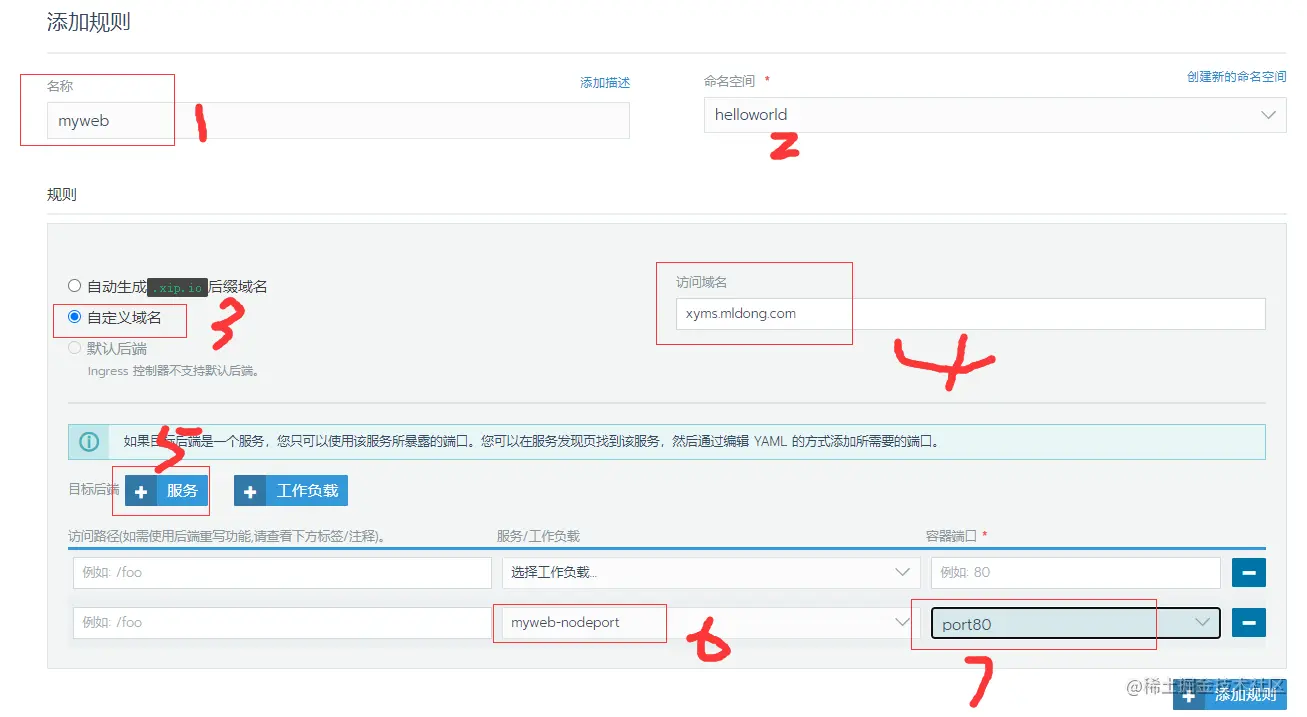Click the 创建新的命名空间 link
1307x717 pixels.
point(1237,77)
